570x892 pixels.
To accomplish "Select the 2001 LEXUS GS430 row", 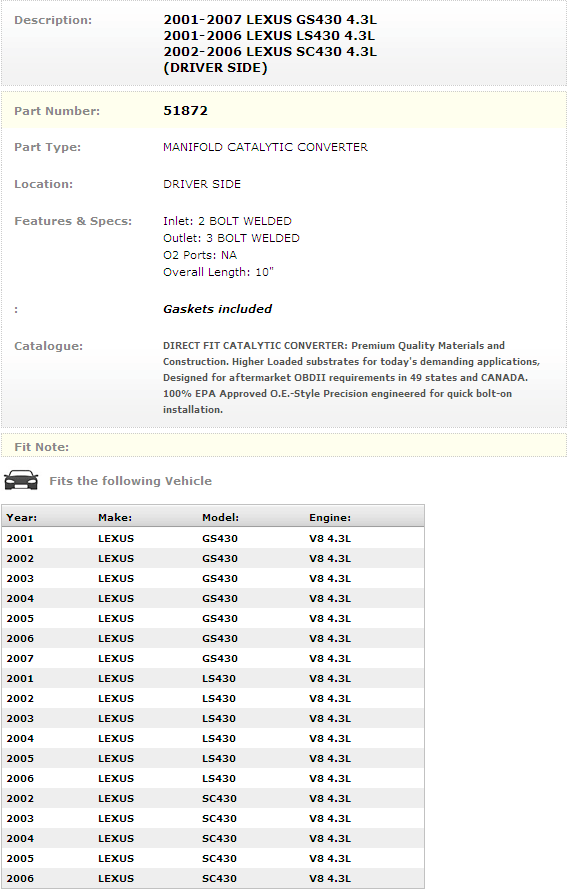I will pyautogui.click(x=213, y=538).
